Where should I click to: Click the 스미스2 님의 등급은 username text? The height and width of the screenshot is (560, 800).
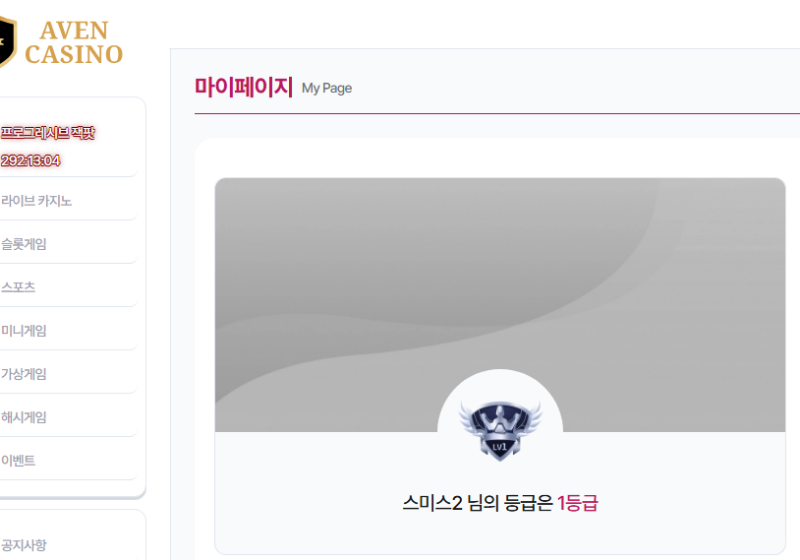point(478,503)
